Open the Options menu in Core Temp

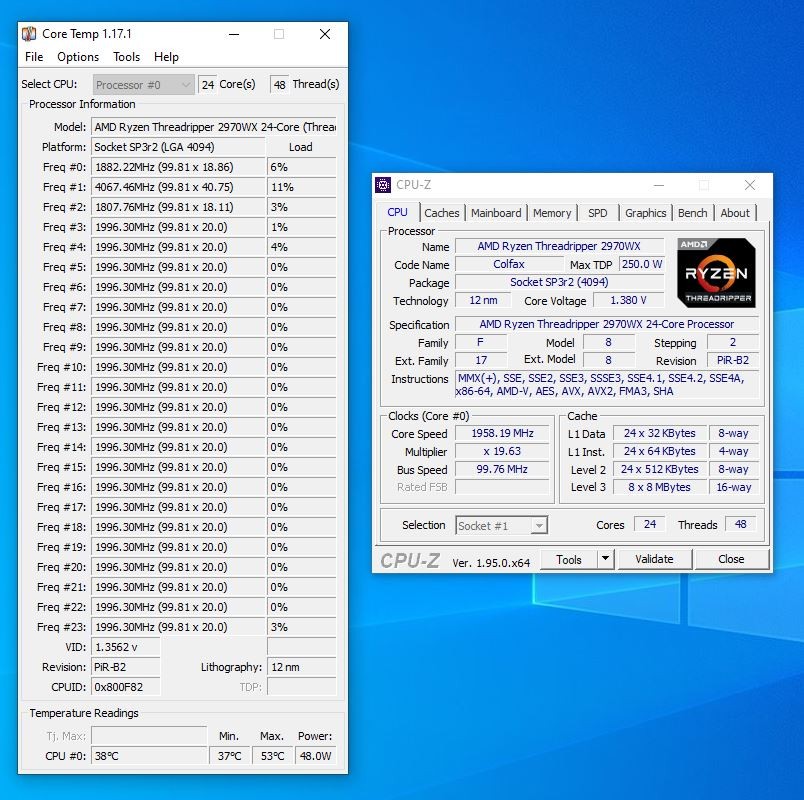pyautogui.click(x=78, y=57)
